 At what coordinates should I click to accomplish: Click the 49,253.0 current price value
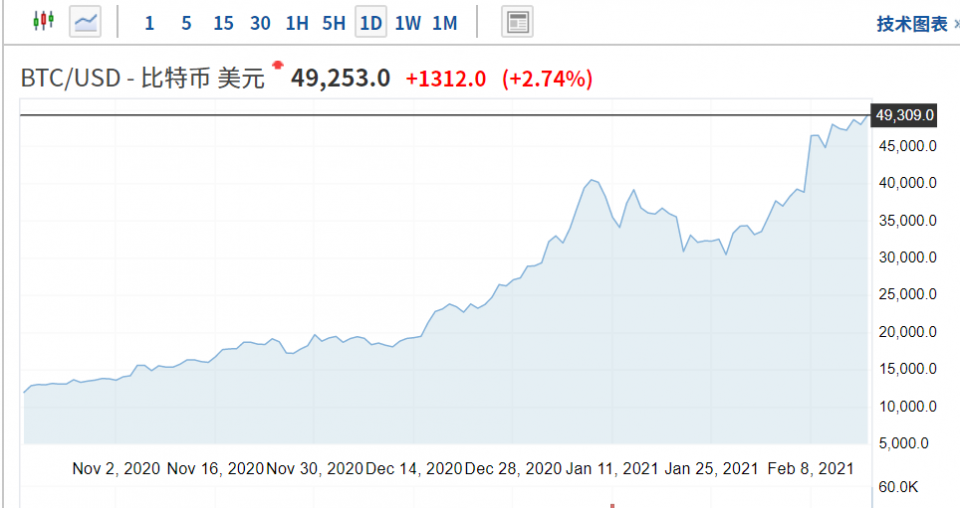(340, 78)
